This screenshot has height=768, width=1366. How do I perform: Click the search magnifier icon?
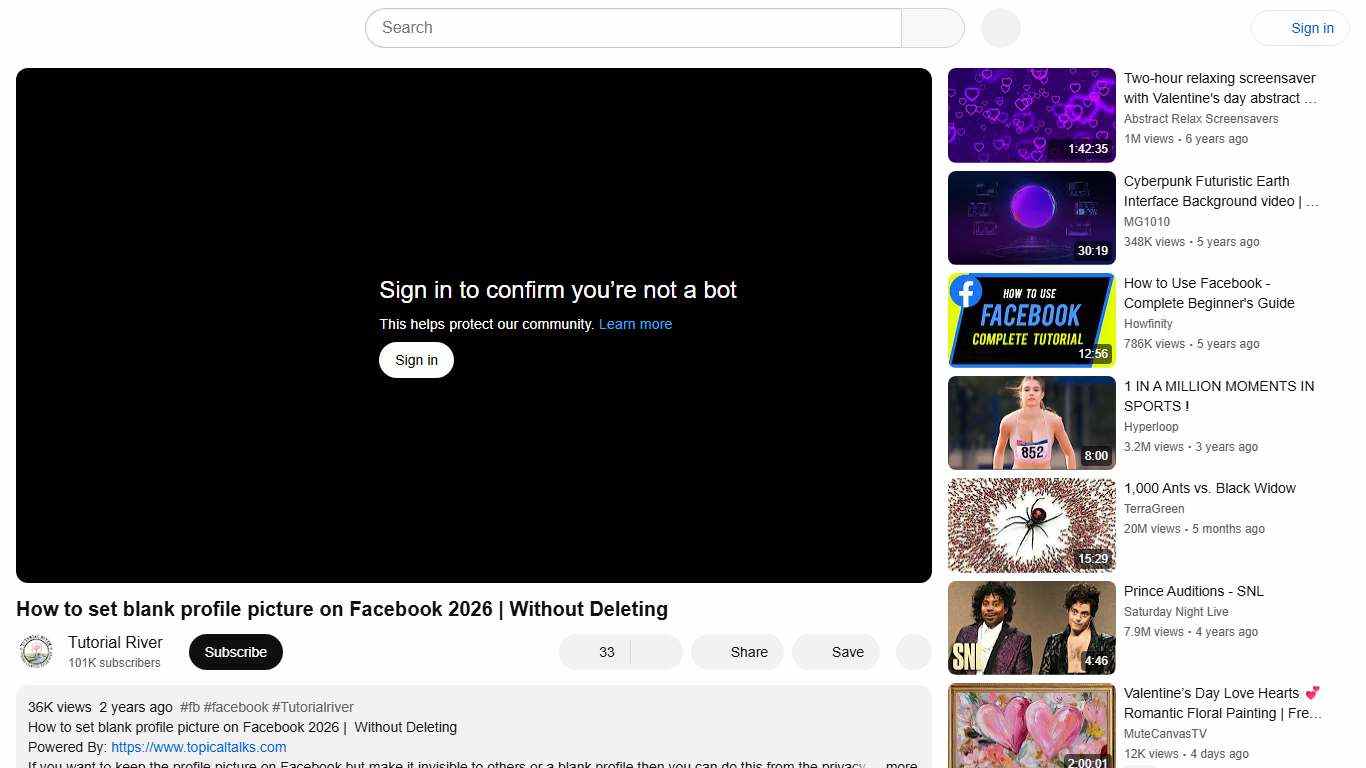click(x=931, y=27)
